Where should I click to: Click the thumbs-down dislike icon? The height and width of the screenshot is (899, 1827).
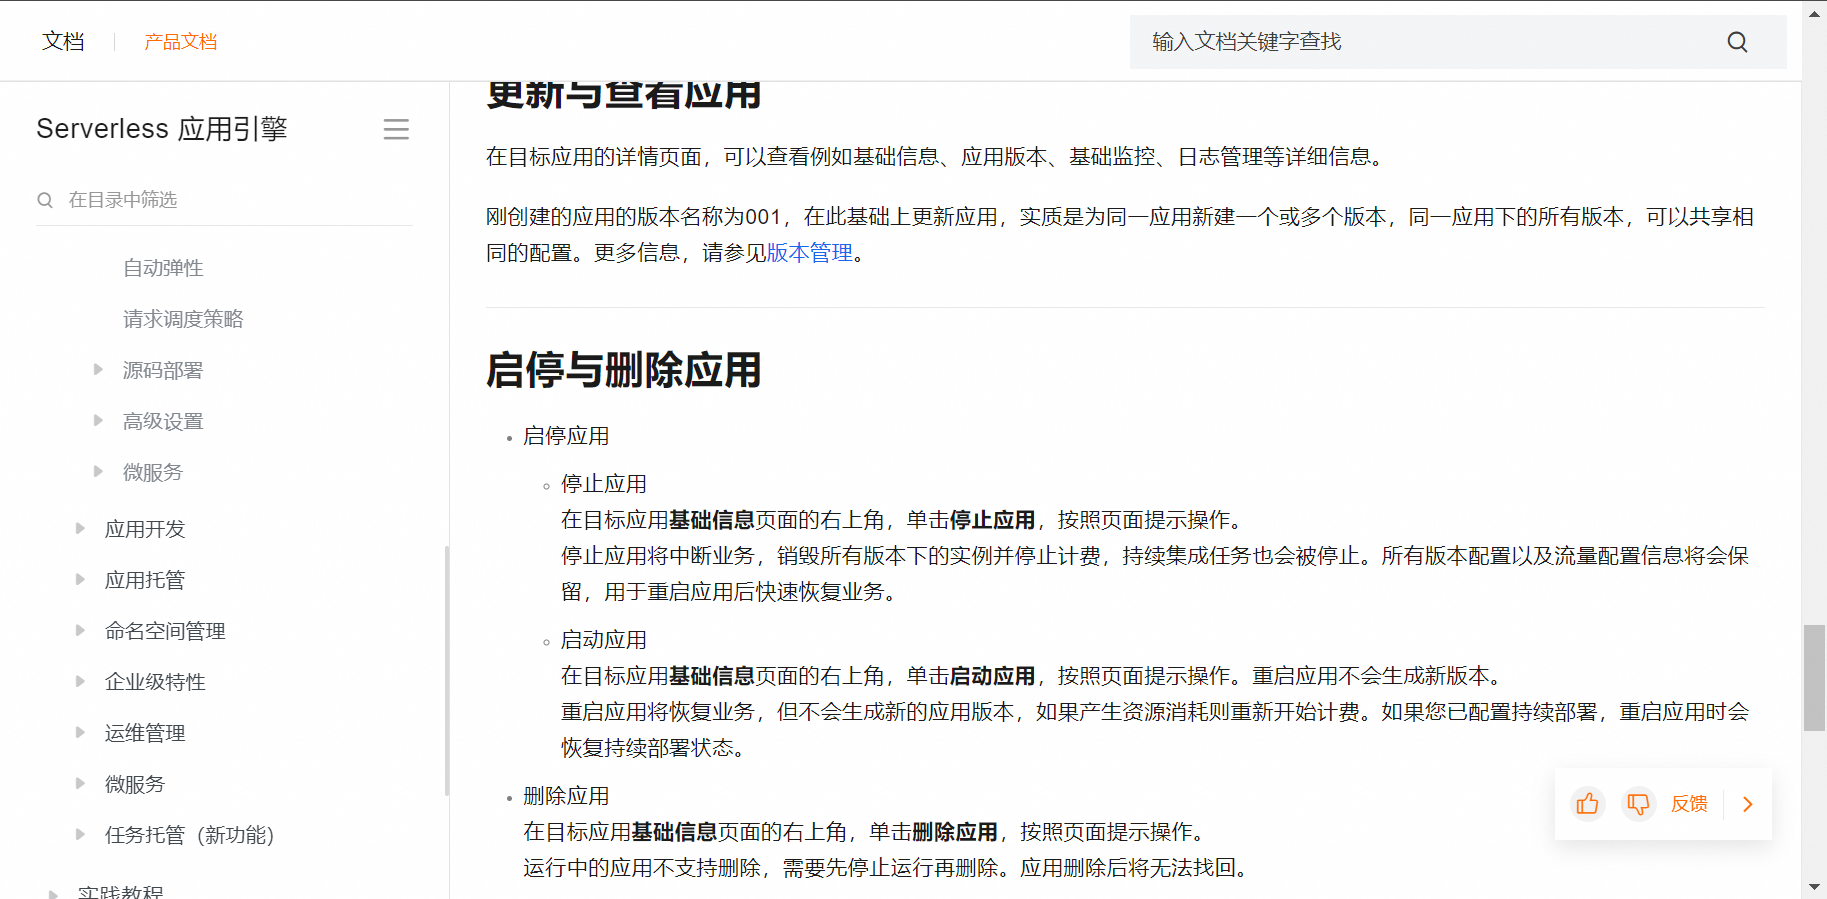point(1638,804)
